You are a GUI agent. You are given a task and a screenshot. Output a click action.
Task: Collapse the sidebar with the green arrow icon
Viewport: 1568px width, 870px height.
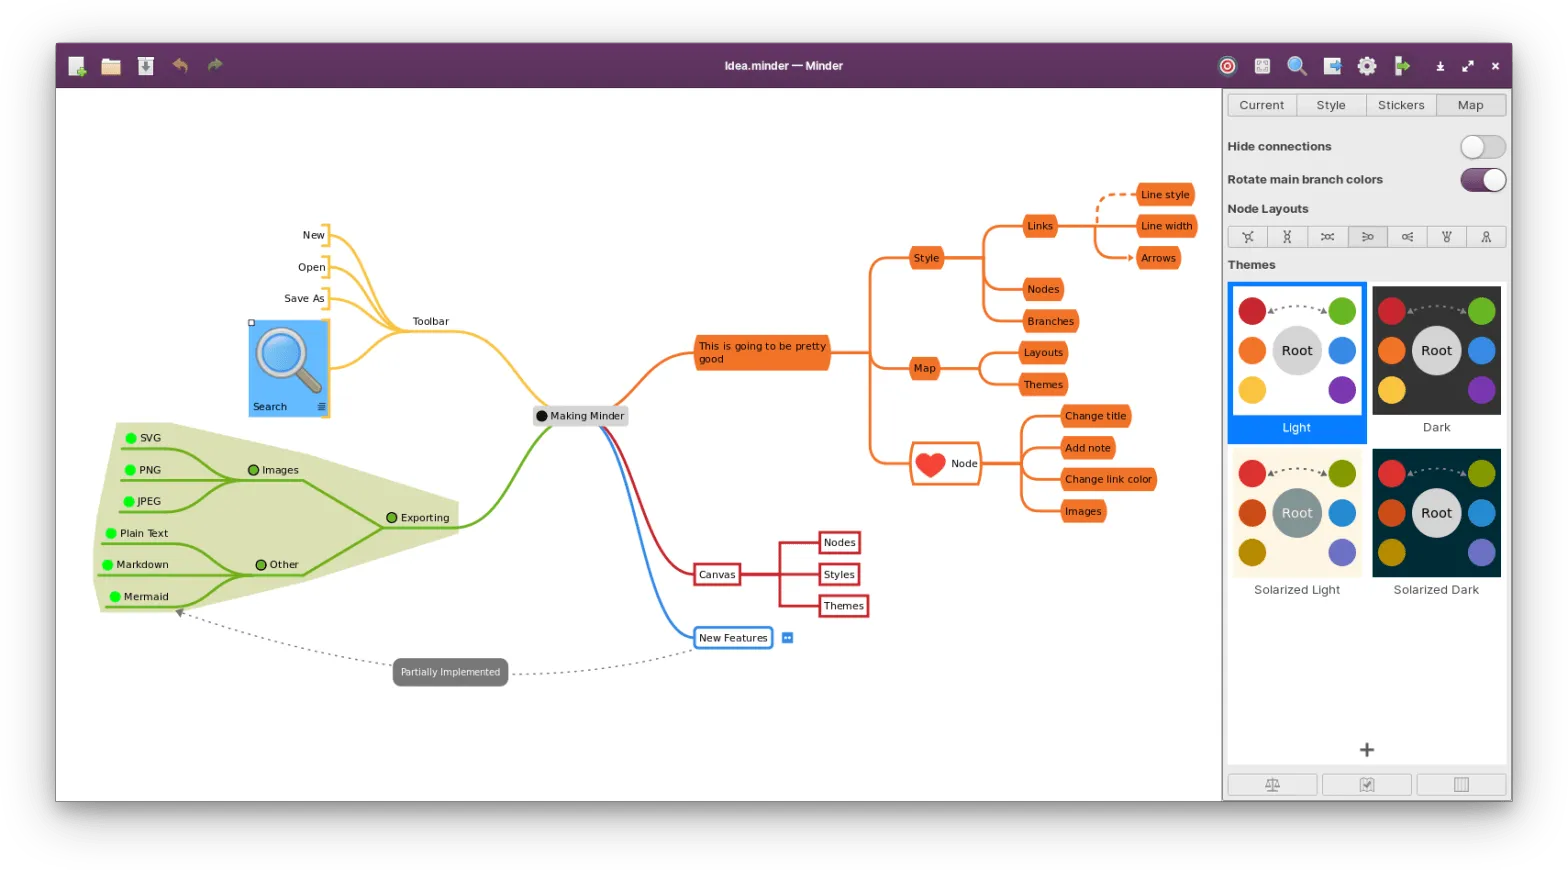[1402, 66]
